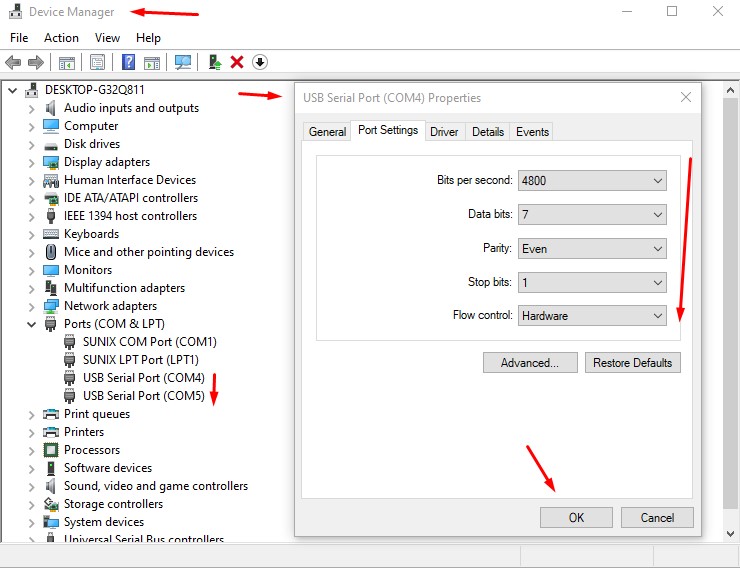The image size is (740, 568).
Task: Click the Cancel button
Action: [657, 518]
